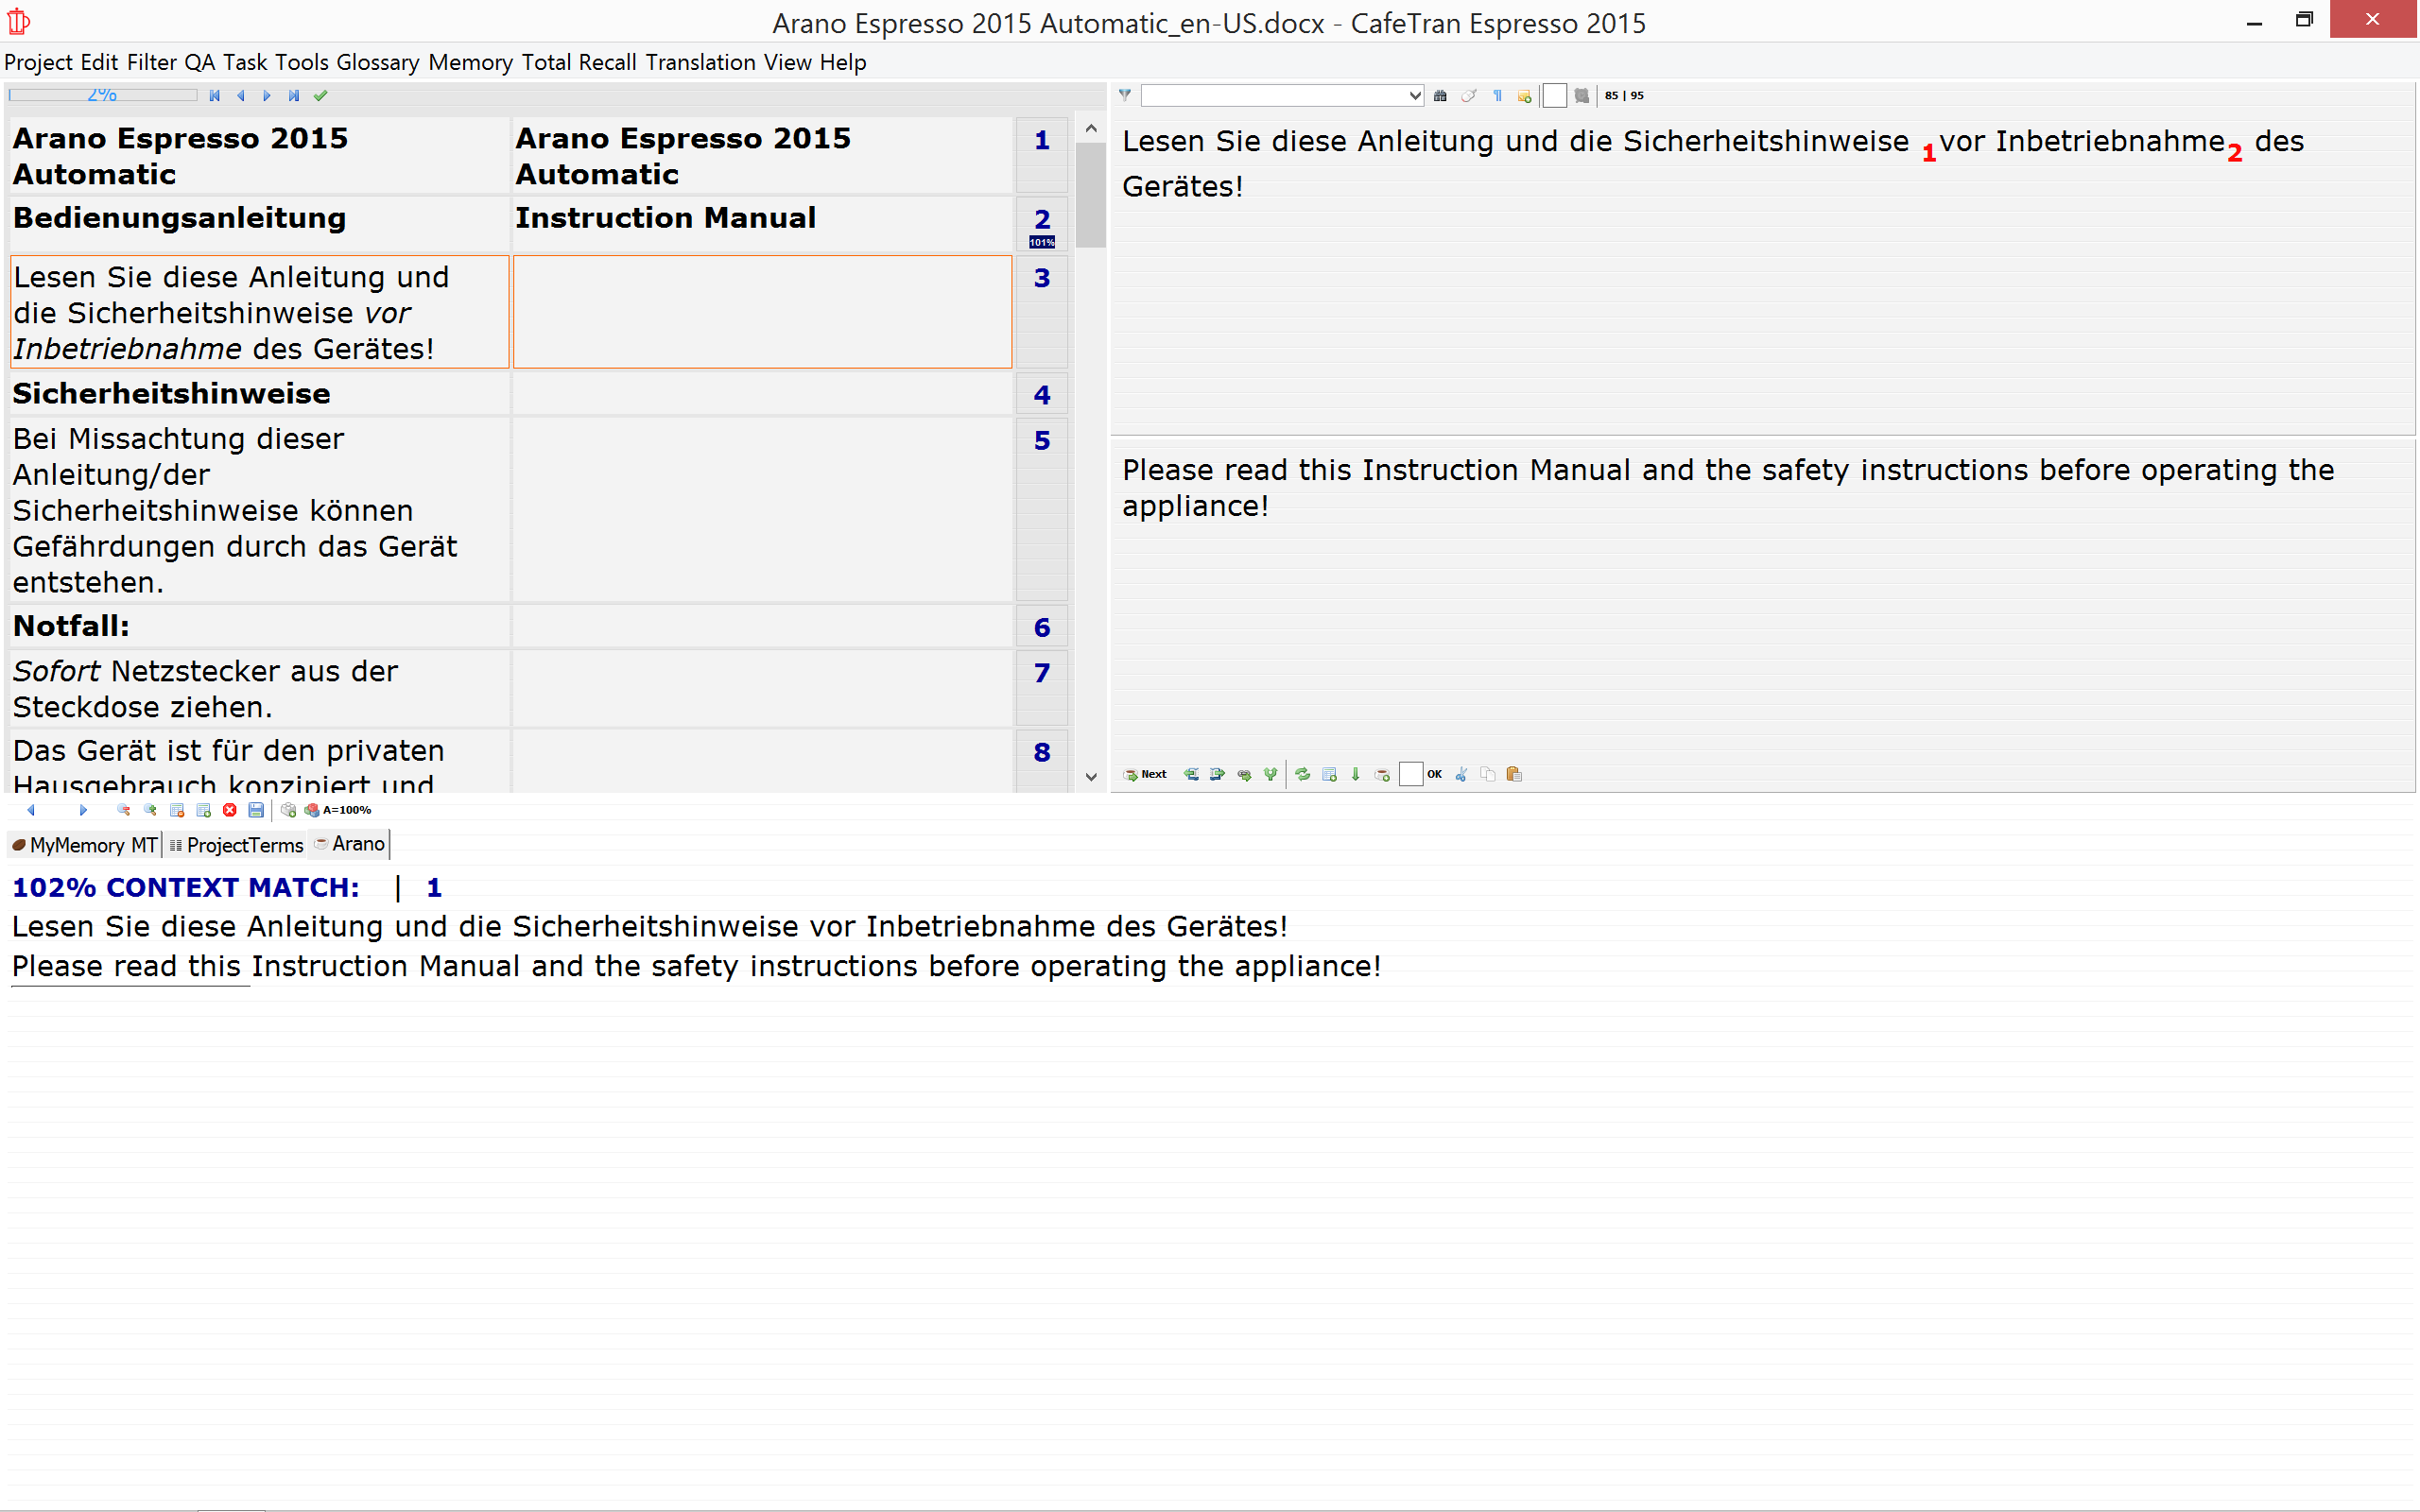The image size is (2420, 1512).
Task: Click the filter funnel icon
Action: 1125,95
